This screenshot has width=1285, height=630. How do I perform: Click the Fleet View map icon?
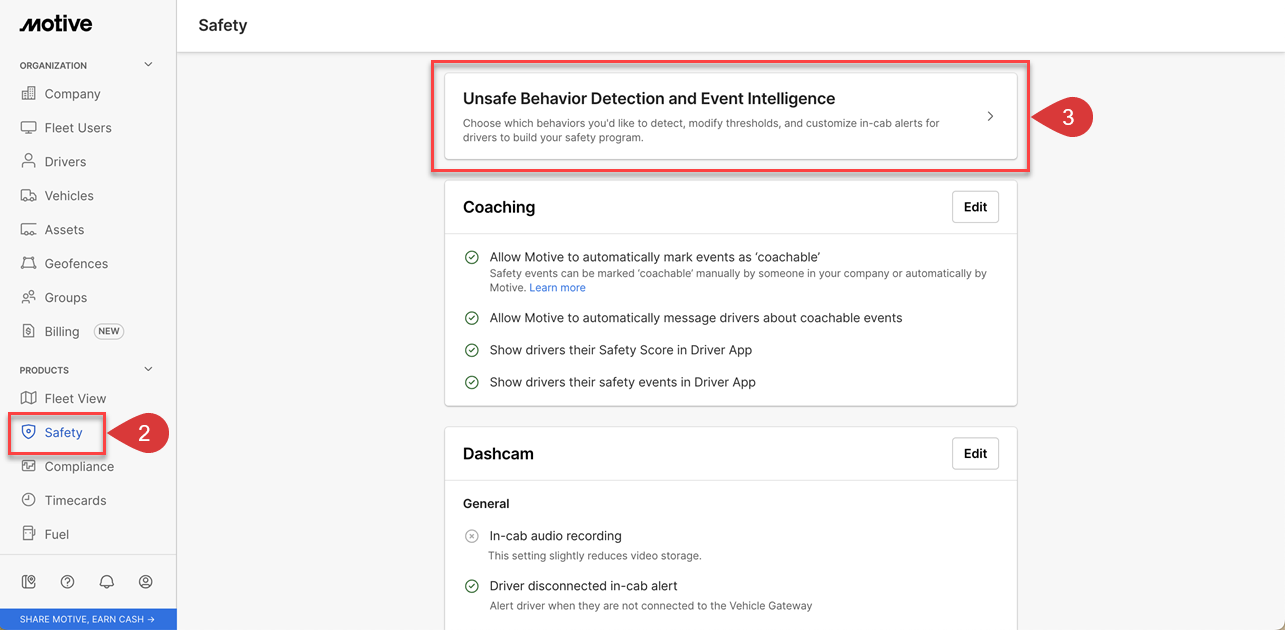coord(29,398)
